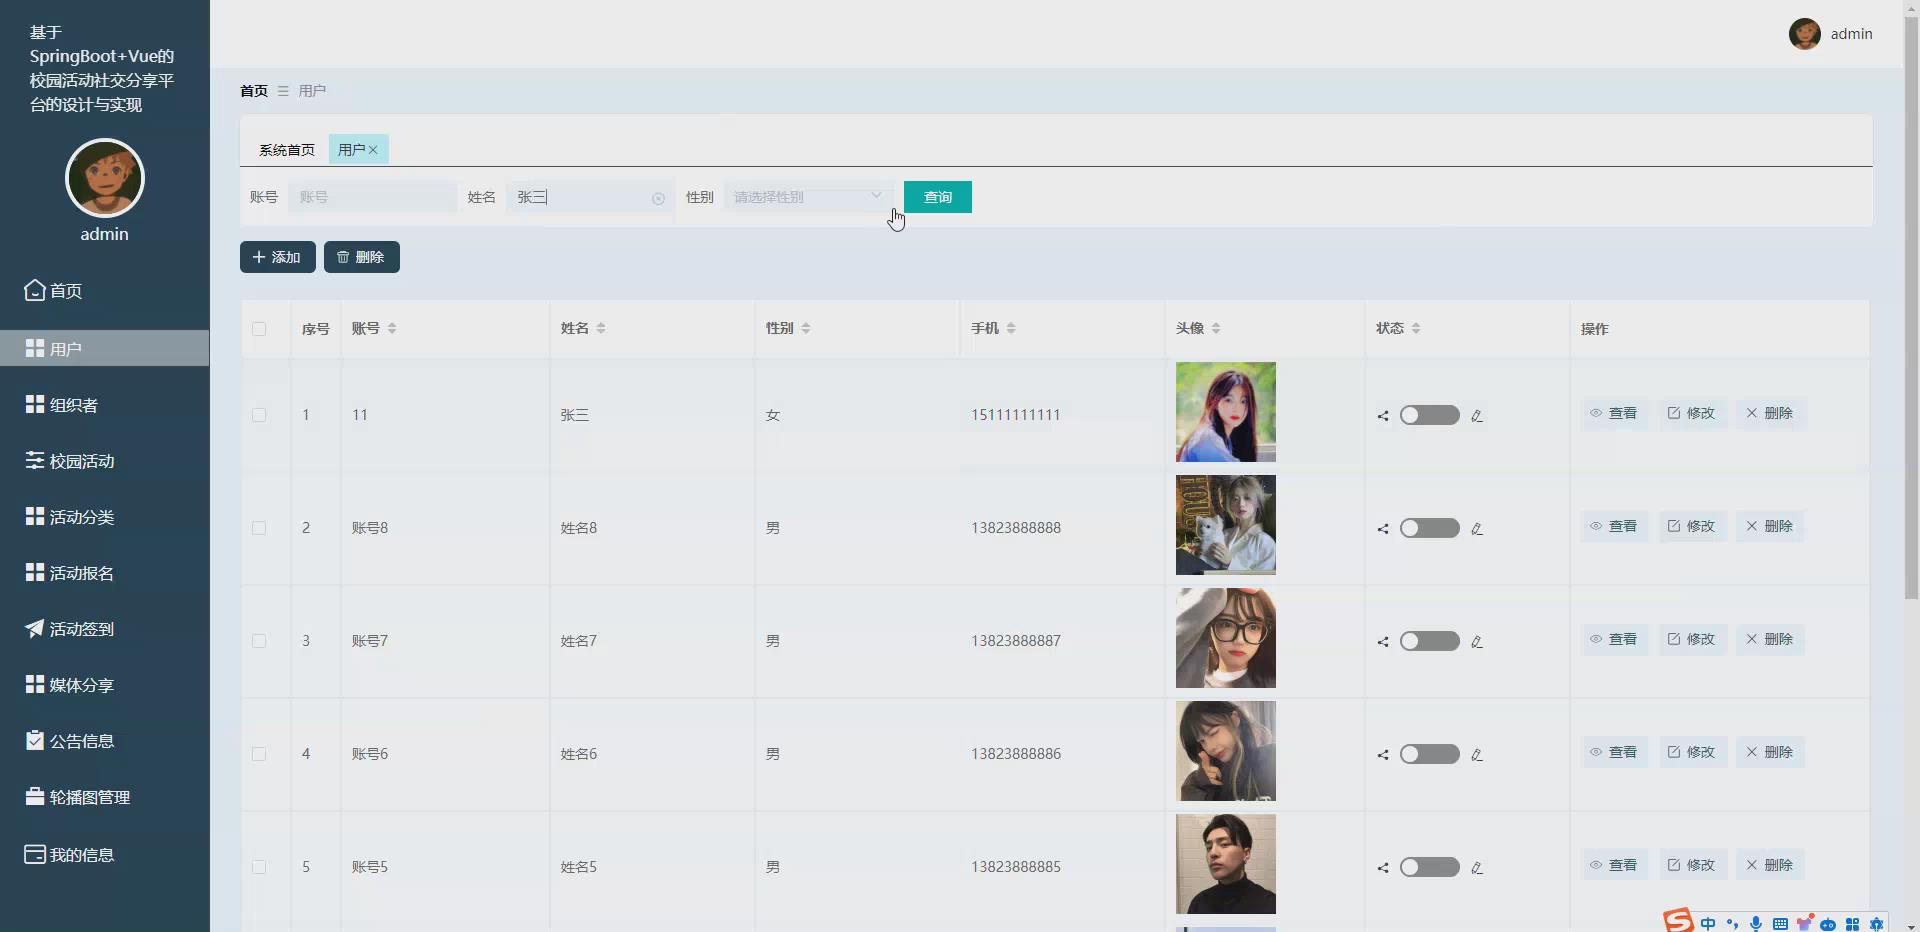Click pencil icon in 姓名5's status cell
Screen dimensions: 1920x932
(1477, 868)
